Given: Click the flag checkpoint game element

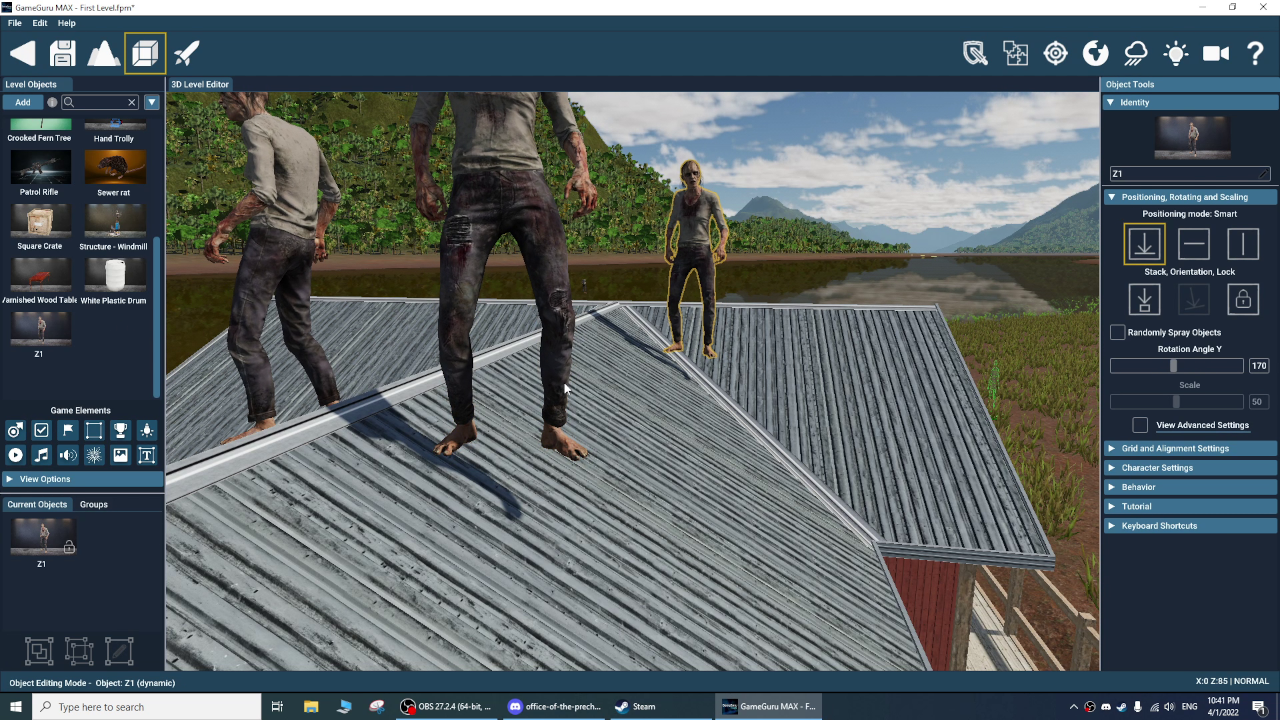Looking at the screenshot, I should [68, 430].
